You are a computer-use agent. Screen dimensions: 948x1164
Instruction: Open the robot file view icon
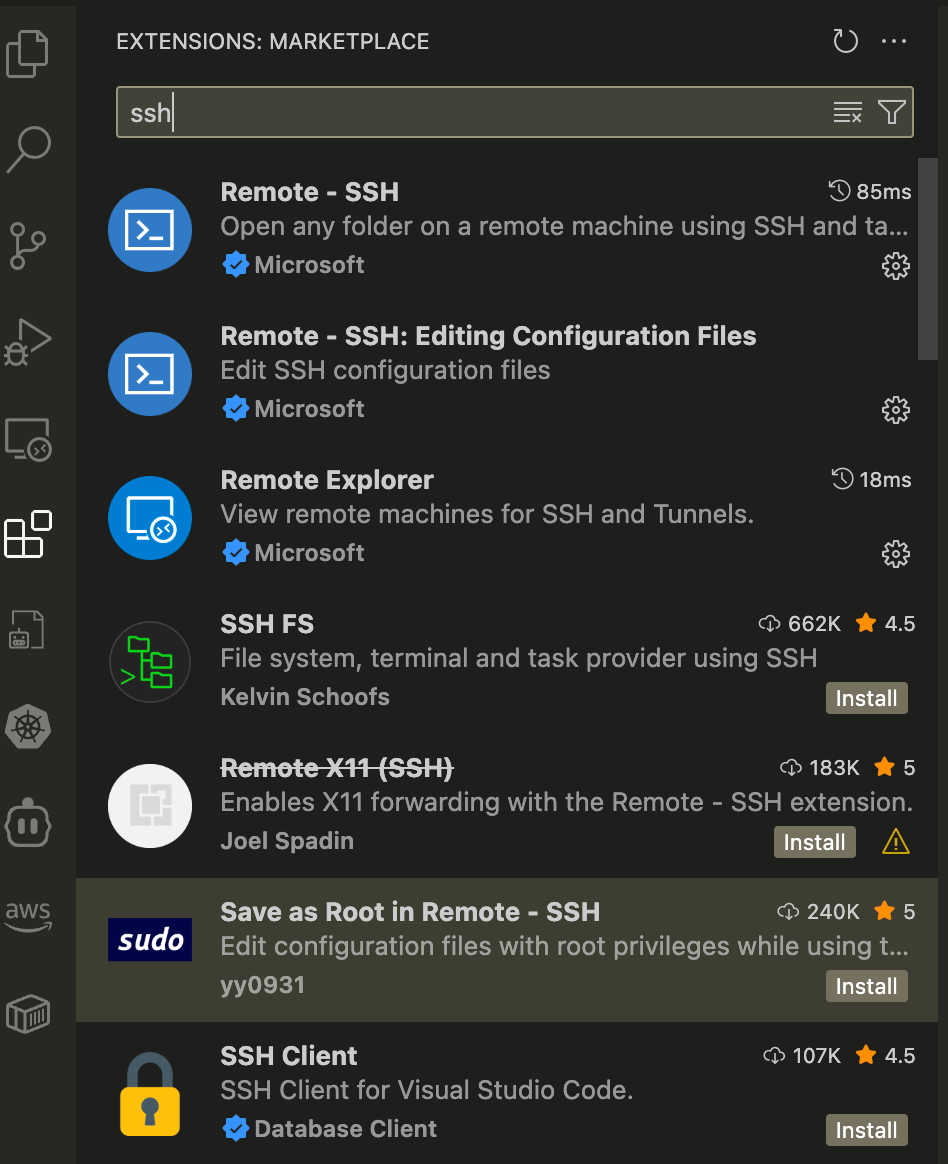pos(27,630)
